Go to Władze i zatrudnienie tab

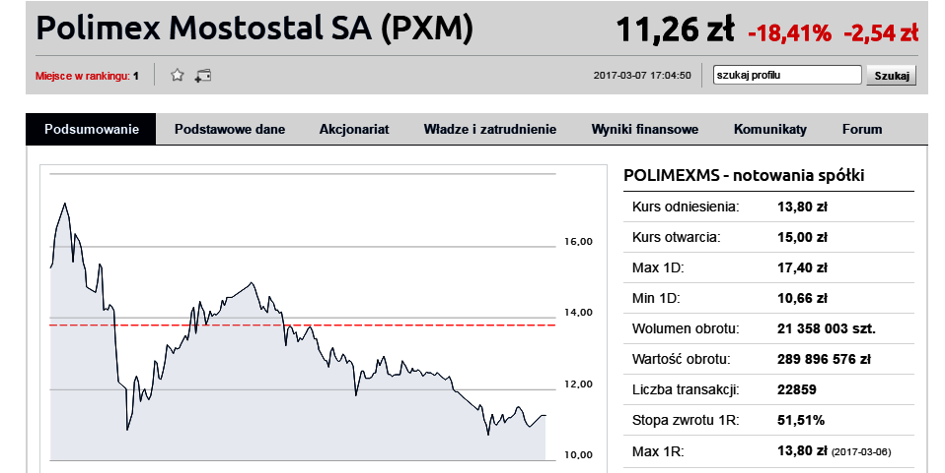pos(489,129)
